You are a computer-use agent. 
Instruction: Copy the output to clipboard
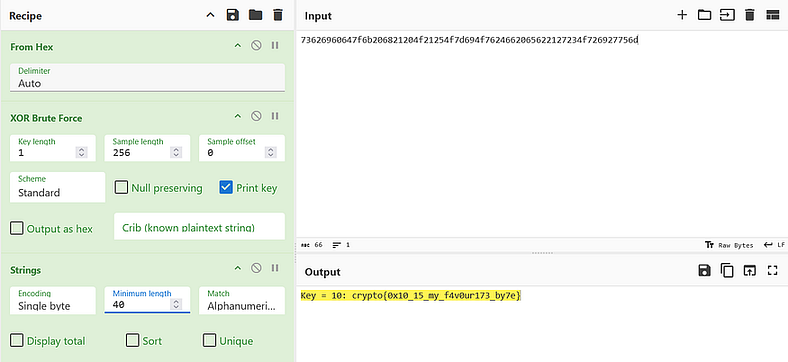pyautogui.click(x=727, y=270)
